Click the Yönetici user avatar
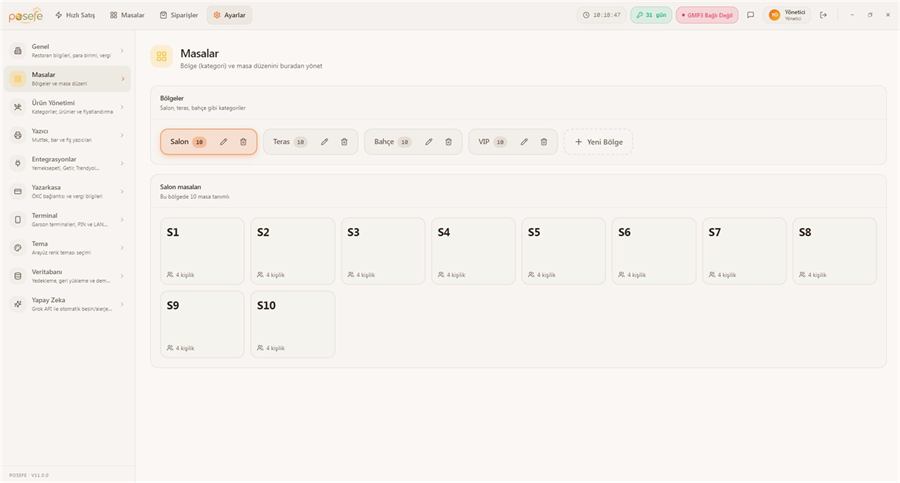This screenshot has height=483, width=900. point(774,15)
